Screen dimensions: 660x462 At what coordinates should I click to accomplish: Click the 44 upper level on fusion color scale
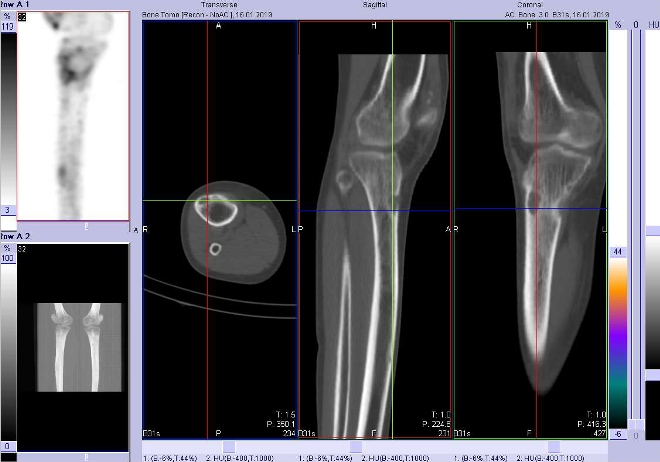coord(618,251)
